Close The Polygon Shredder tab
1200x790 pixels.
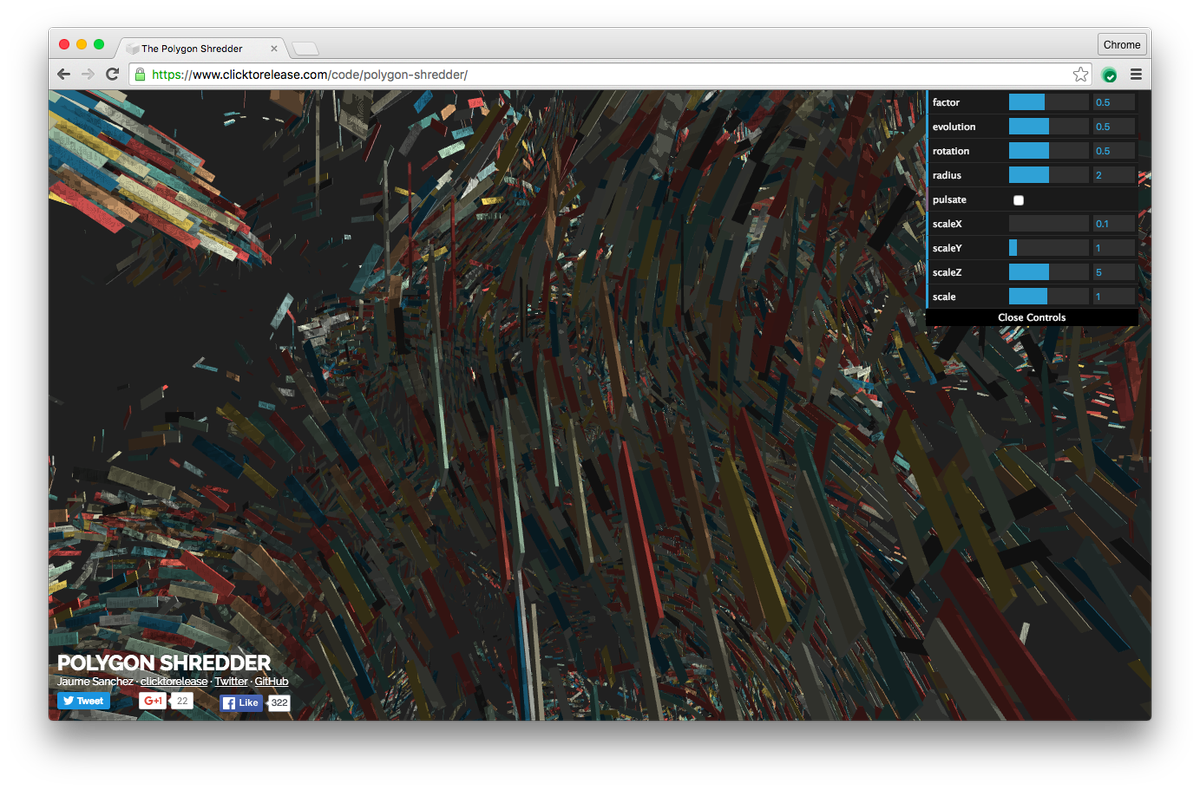[x=274, y=48]
